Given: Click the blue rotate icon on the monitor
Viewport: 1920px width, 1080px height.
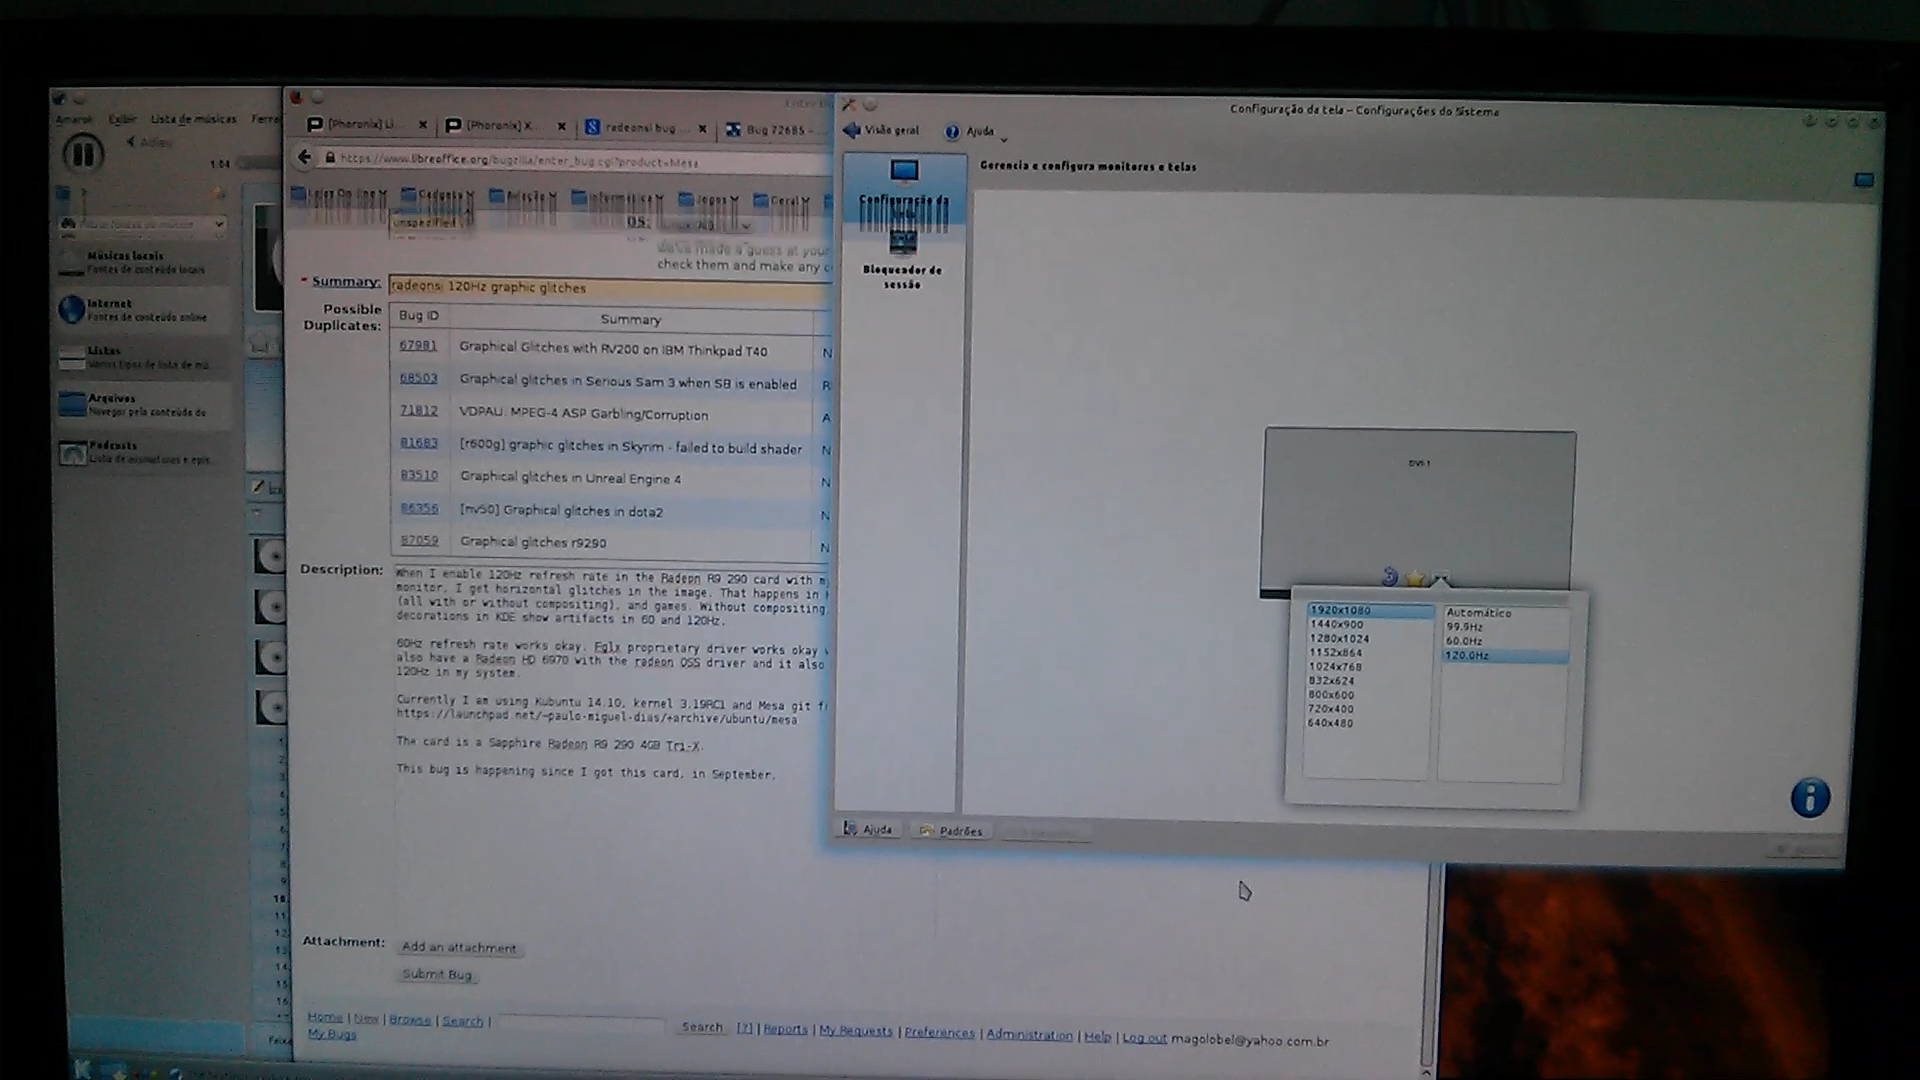Looking at the screenshot, I should (x=1389, y=577).
